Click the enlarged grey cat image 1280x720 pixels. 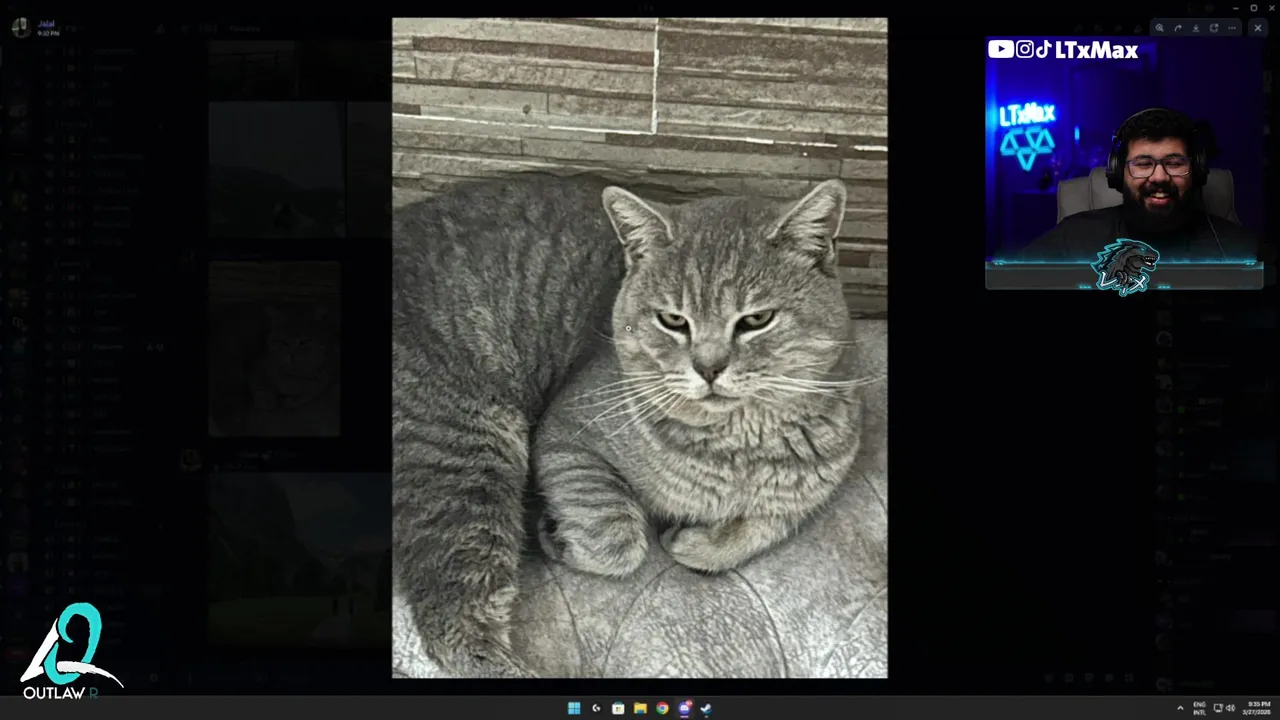pos(639,348)
